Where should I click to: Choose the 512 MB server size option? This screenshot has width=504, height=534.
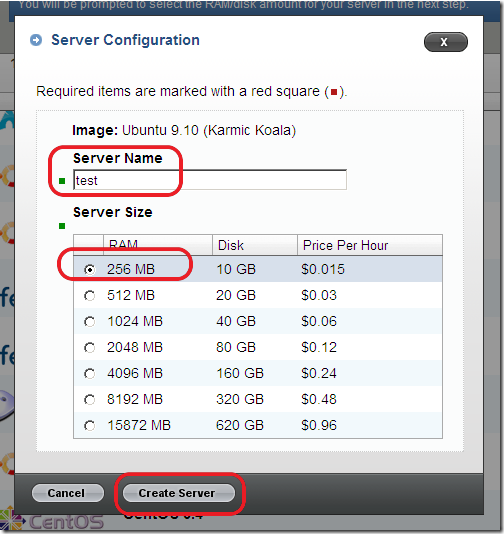[90, 295]
